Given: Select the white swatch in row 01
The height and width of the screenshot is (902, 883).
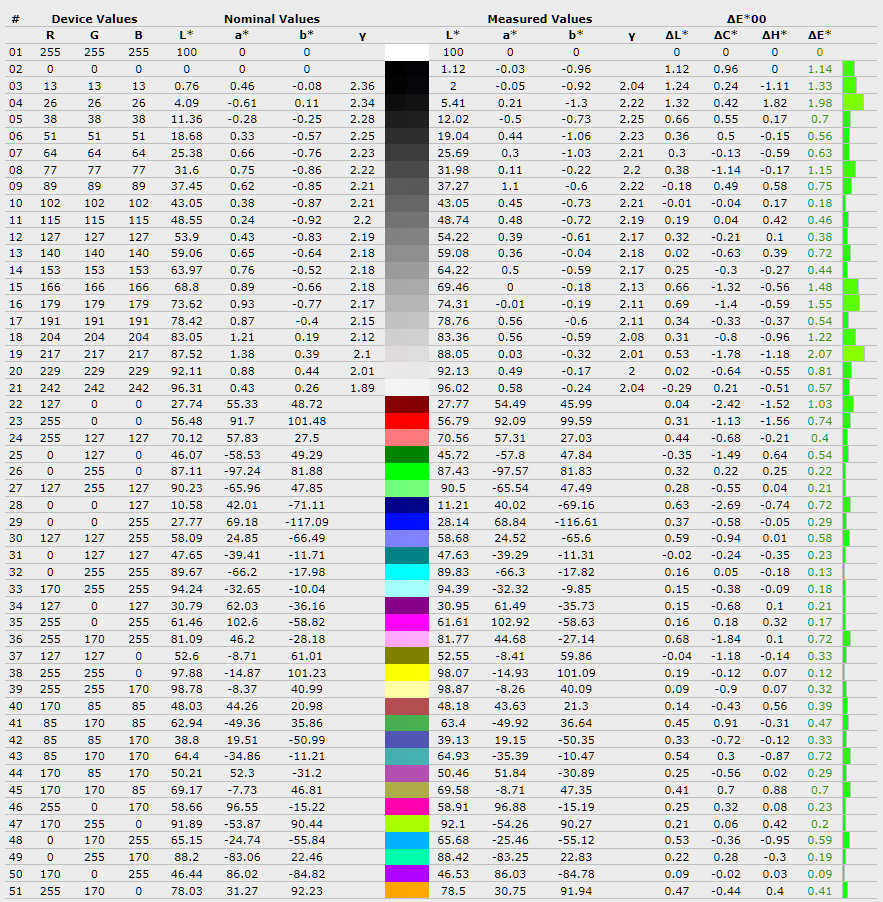Looking at the screenshot, I should tap(406, 52).
